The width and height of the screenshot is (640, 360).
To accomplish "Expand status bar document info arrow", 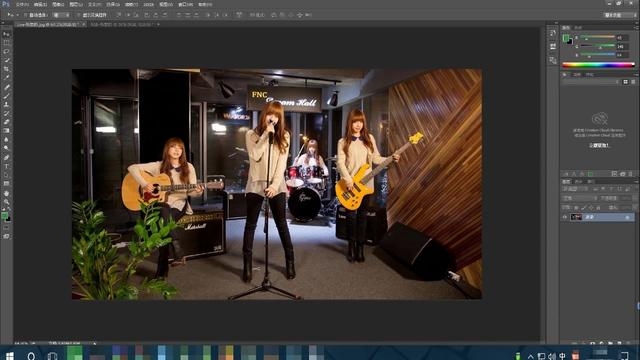I will tap(95, 344).
